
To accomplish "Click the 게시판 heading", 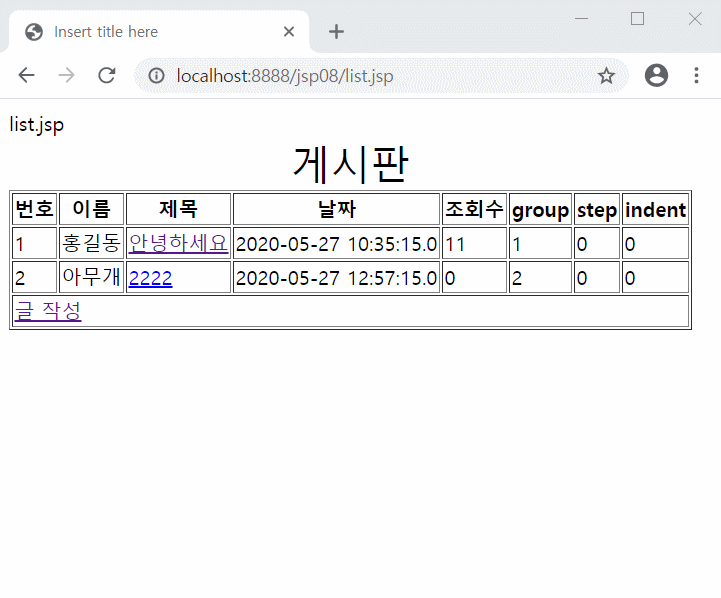I will point(350,164).
